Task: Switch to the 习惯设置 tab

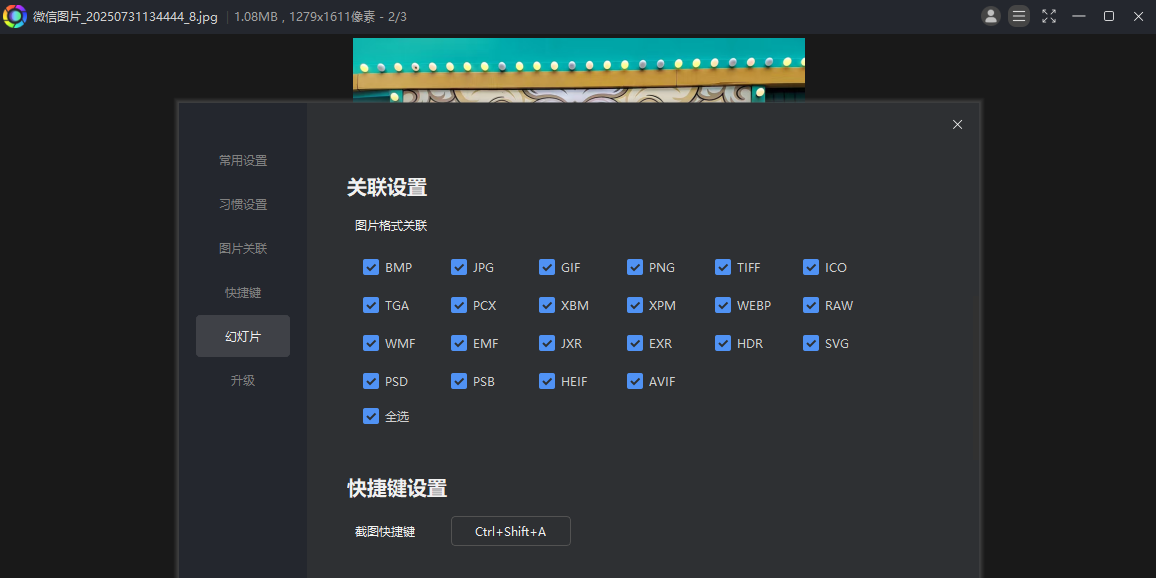Action: click(x=243, y=204)
